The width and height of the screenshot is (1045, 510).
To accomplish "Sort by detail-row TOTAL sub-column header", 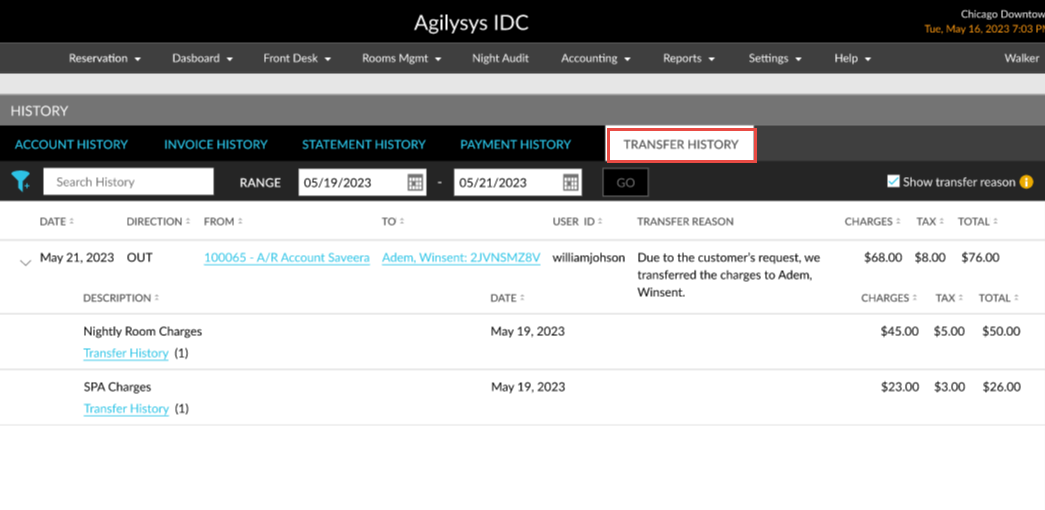I will (x=998, y=298).
